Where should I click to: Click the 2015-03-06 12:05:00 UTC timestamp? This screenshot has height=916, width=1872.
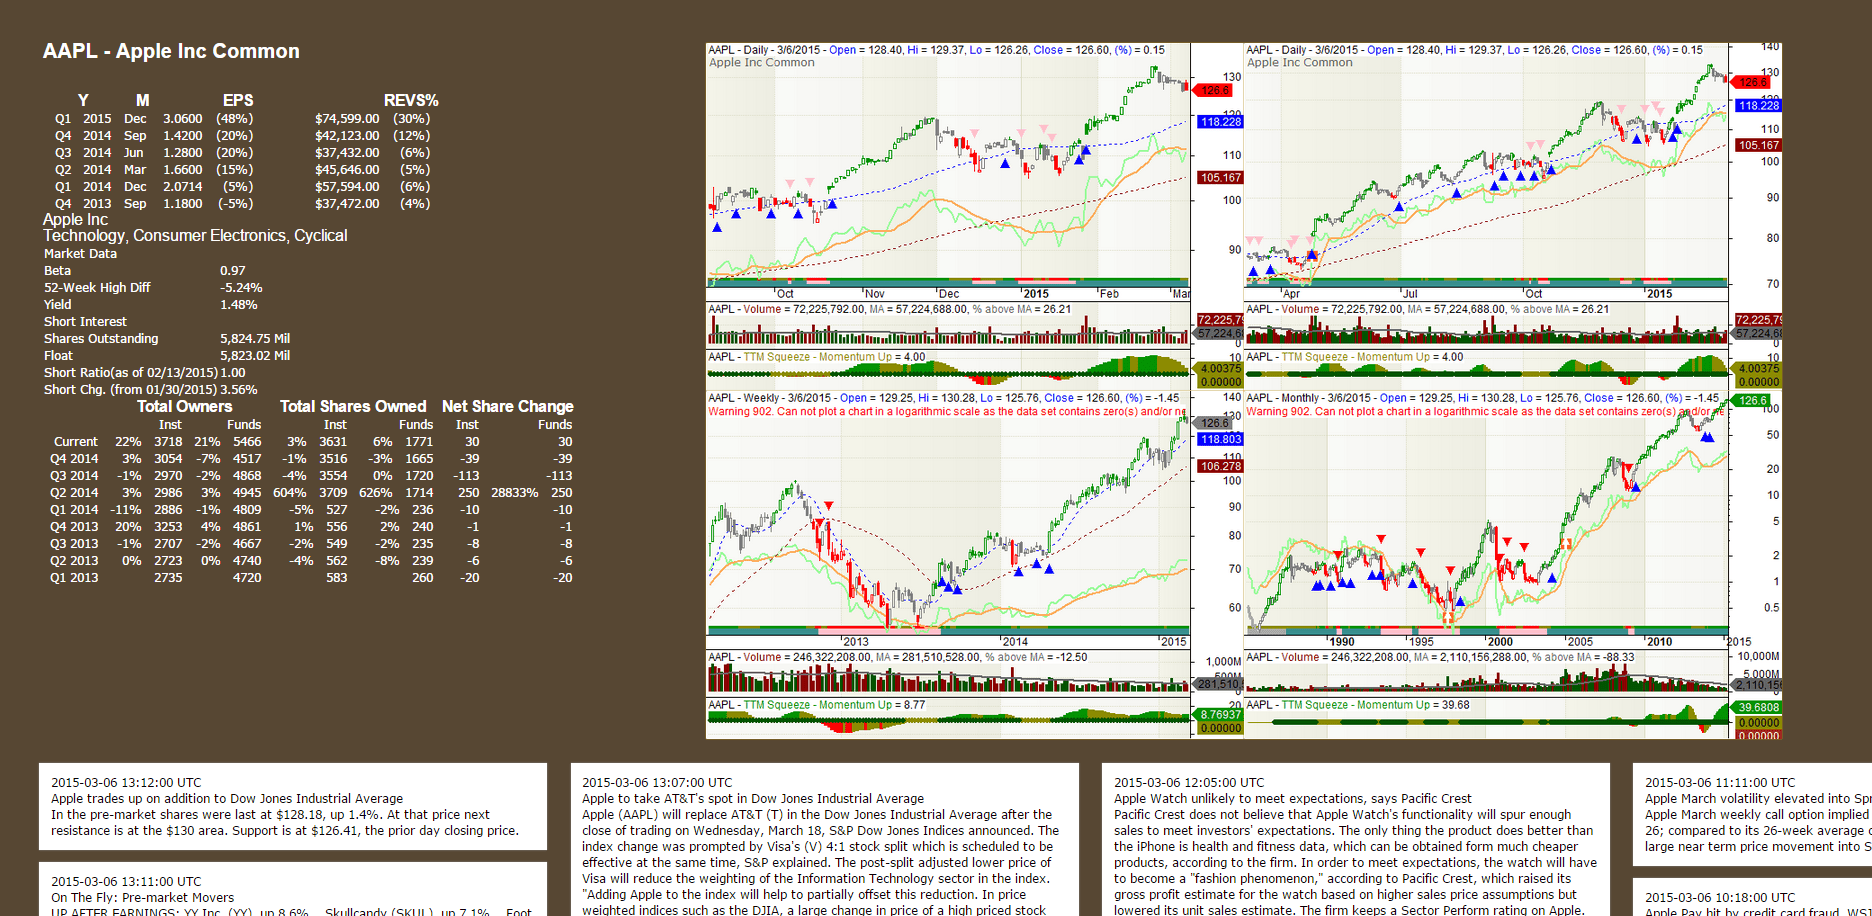click(x=1189, y=783)
